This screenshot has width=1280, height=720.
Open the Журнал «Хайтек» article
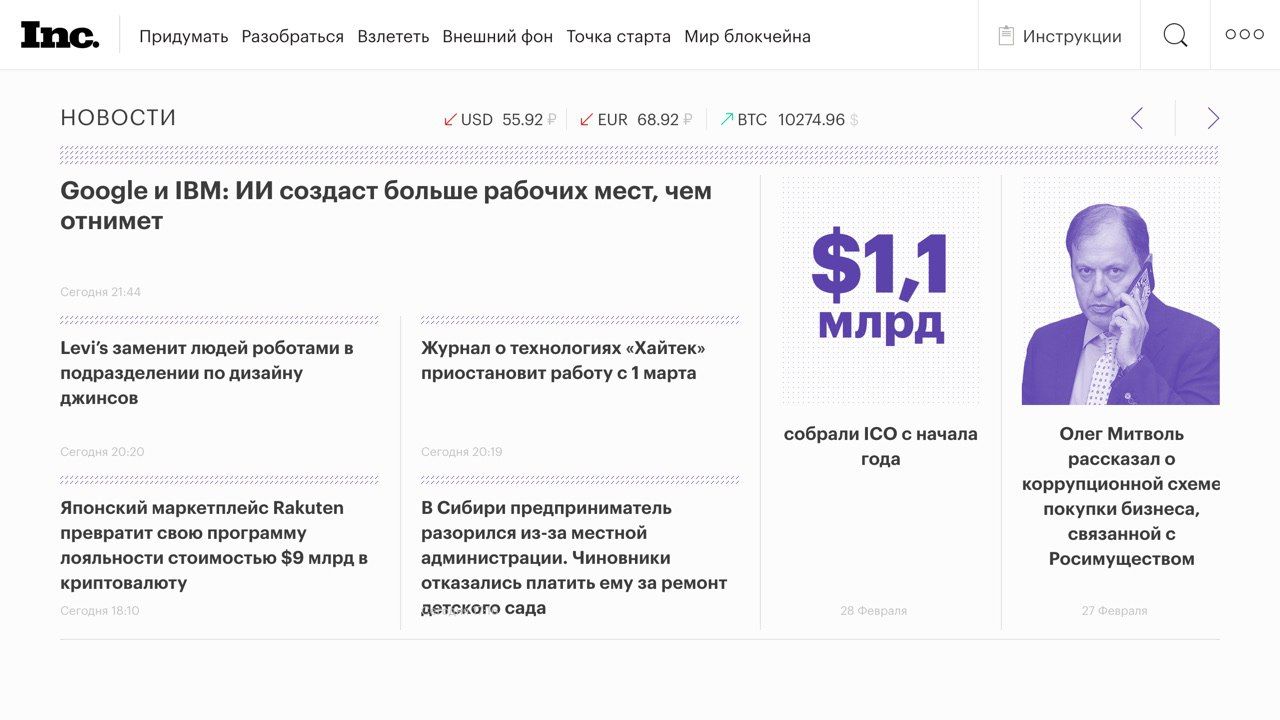(x=563, y=360)
